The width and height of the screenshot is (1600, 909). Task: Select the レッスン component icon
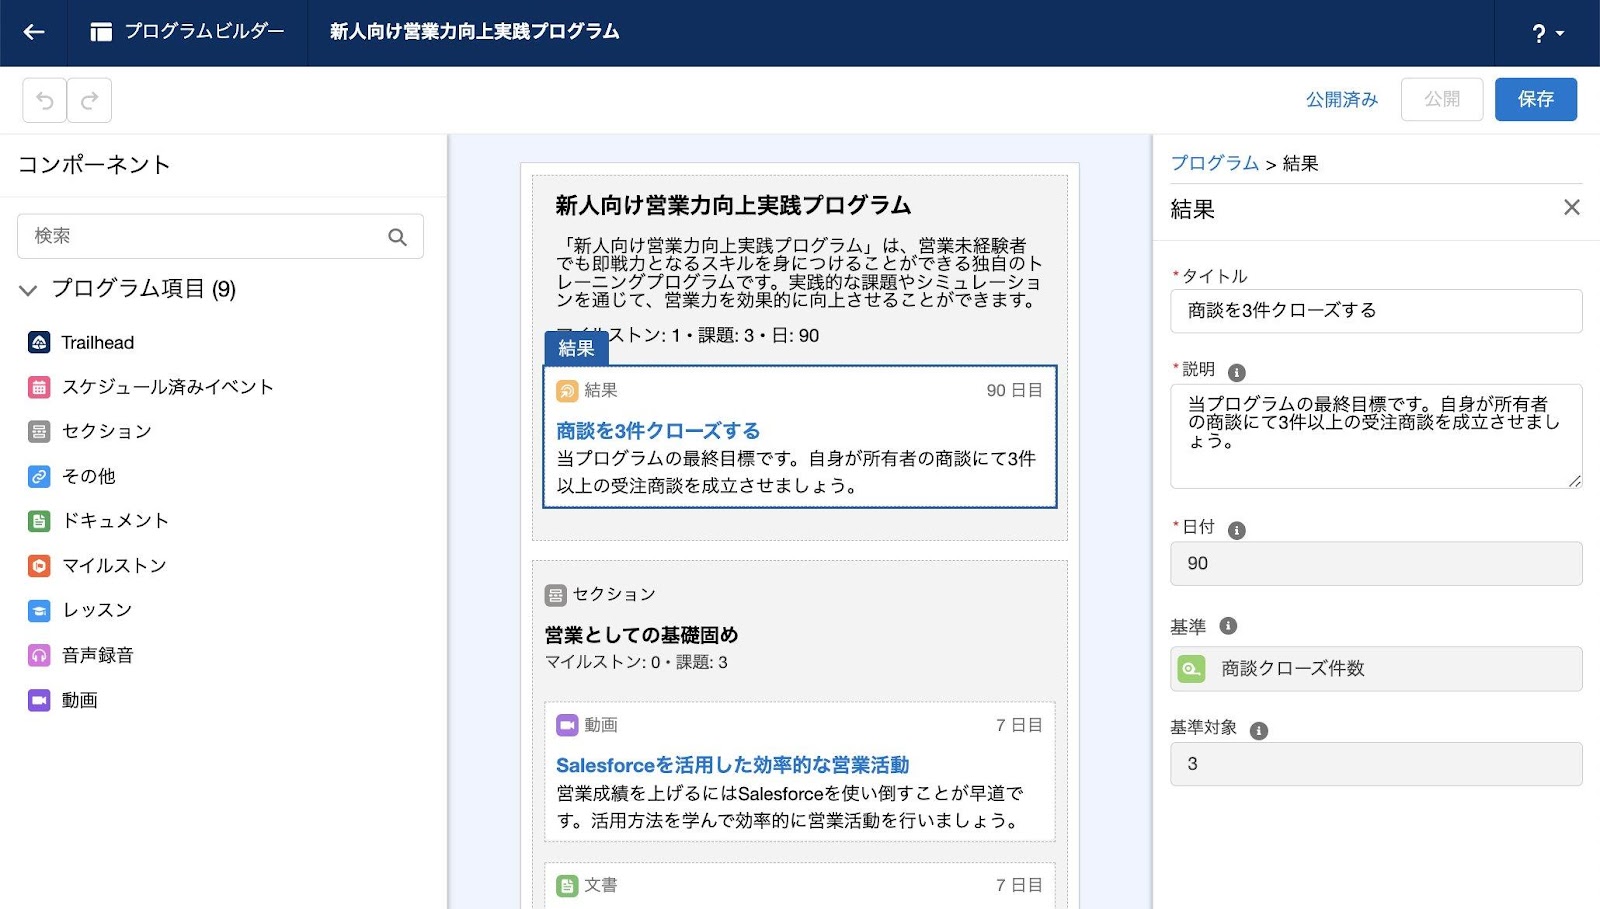click(x=39, y=610)
